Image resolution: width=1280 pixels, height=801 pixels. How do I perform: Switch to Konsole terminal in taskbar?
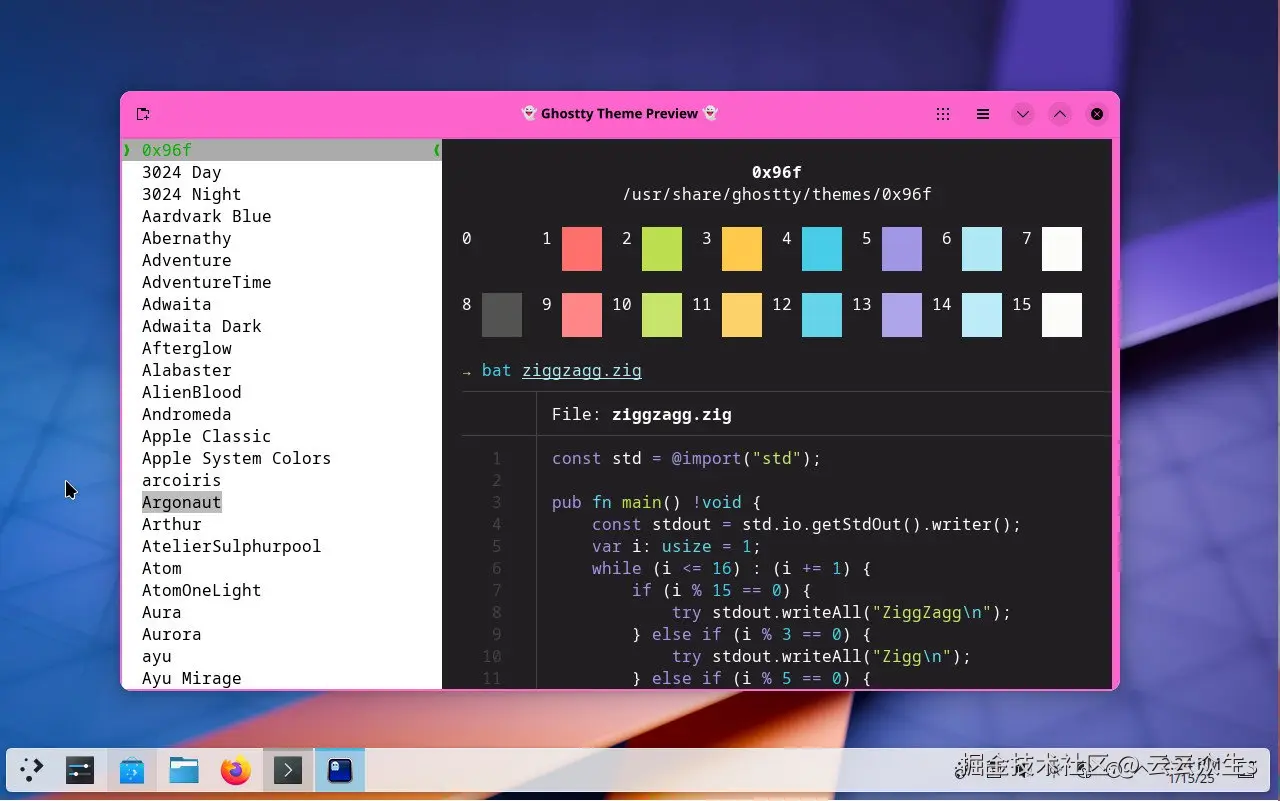288,770
